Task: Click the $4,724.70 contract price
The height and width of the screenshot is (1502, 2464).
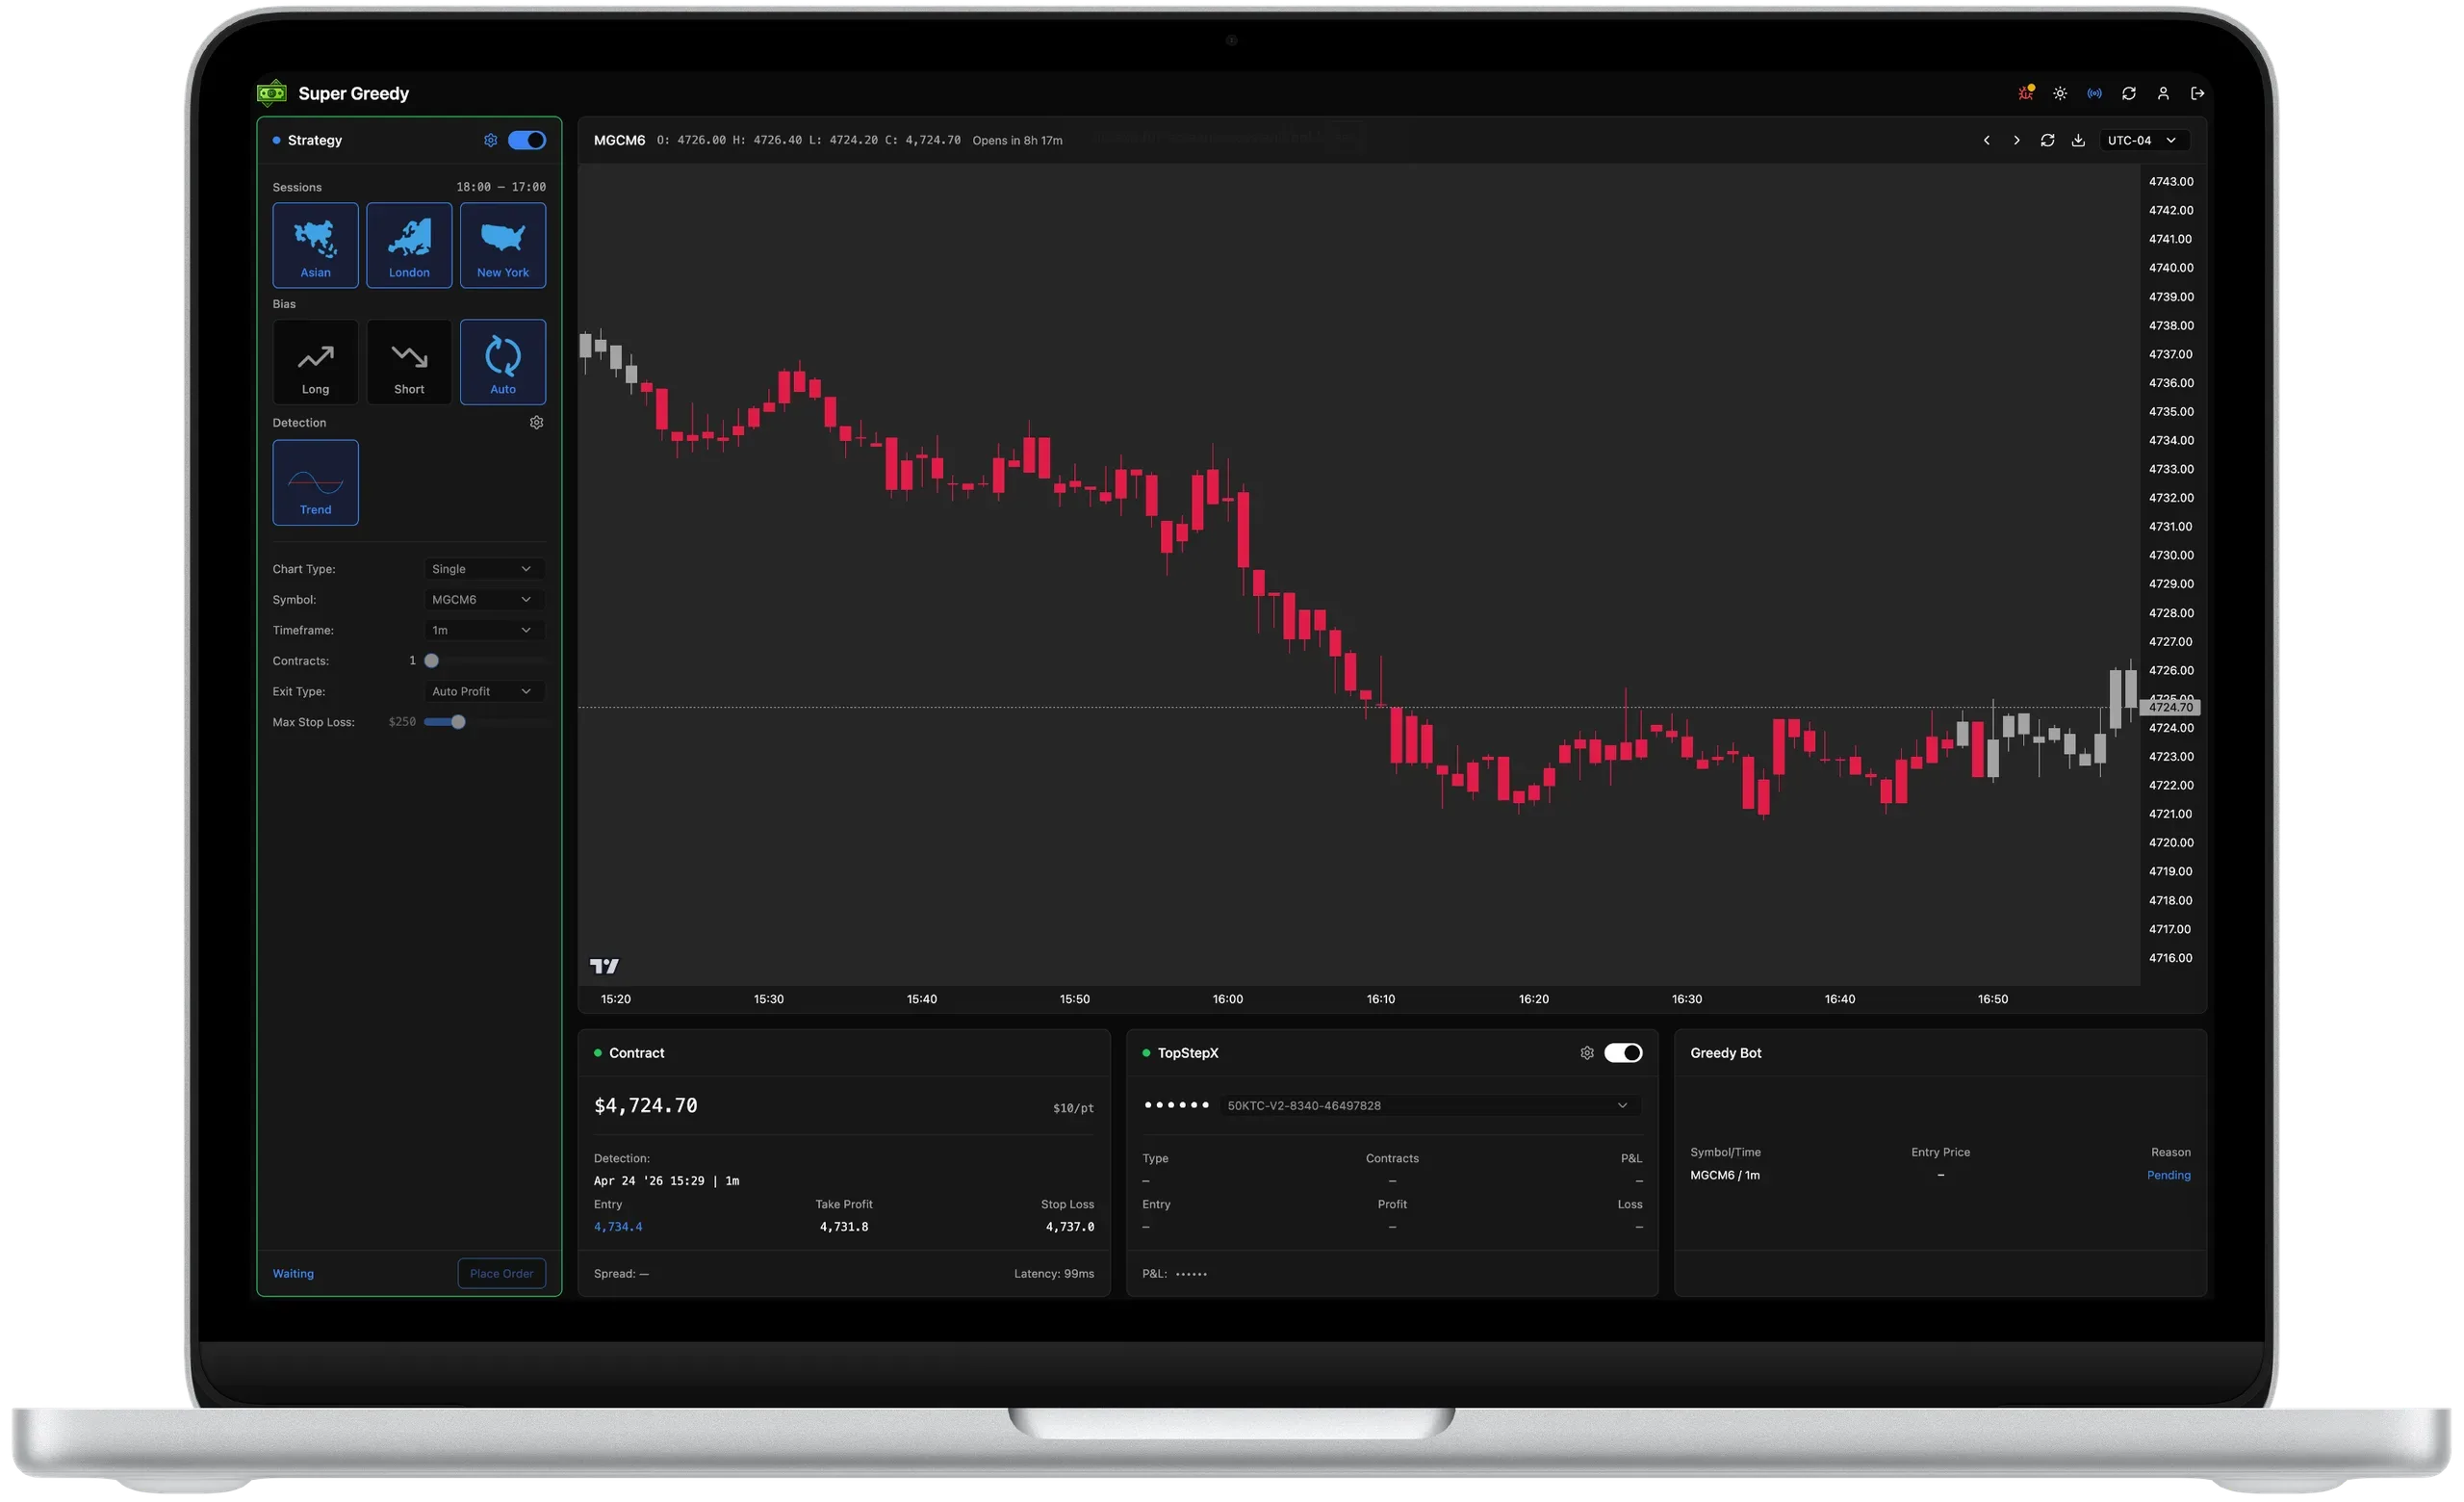Action: point(645,1105)
